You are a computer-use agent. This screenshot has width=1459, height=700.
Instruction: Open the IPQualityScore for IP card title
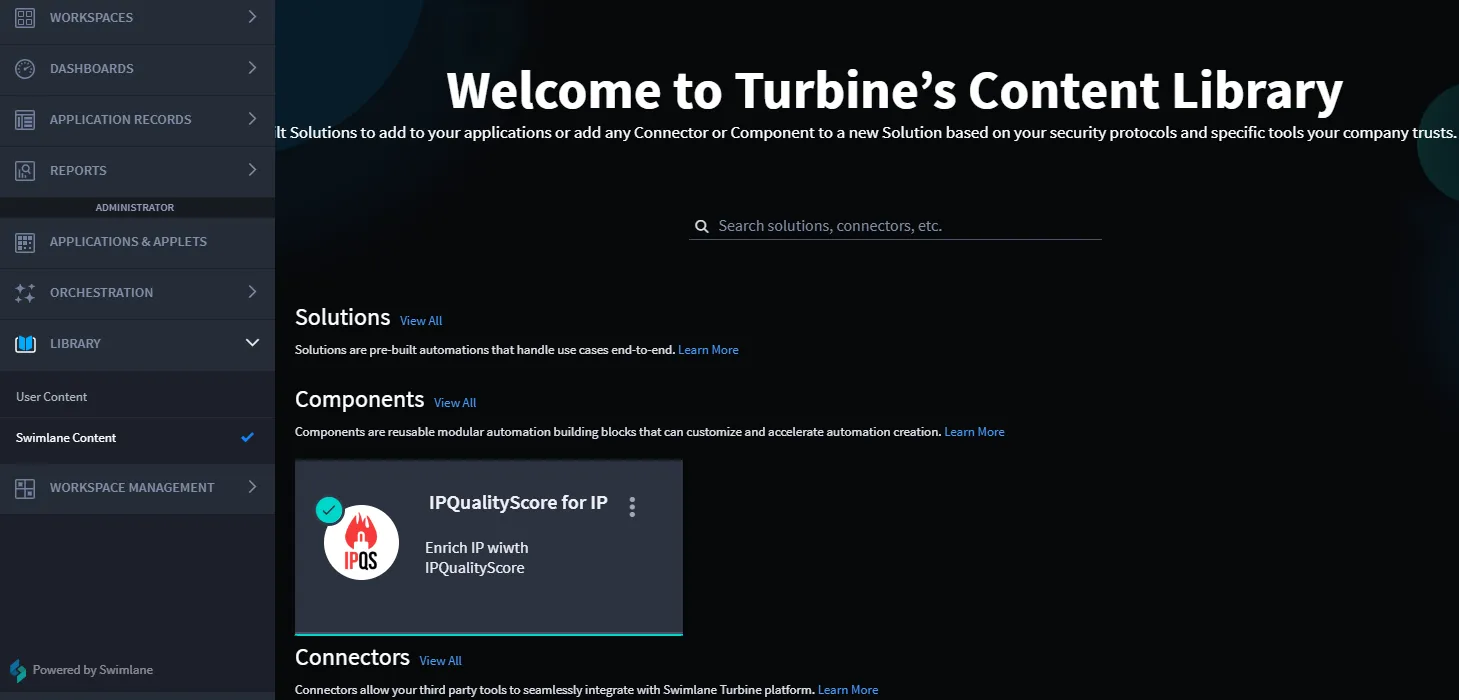(518, 503)
